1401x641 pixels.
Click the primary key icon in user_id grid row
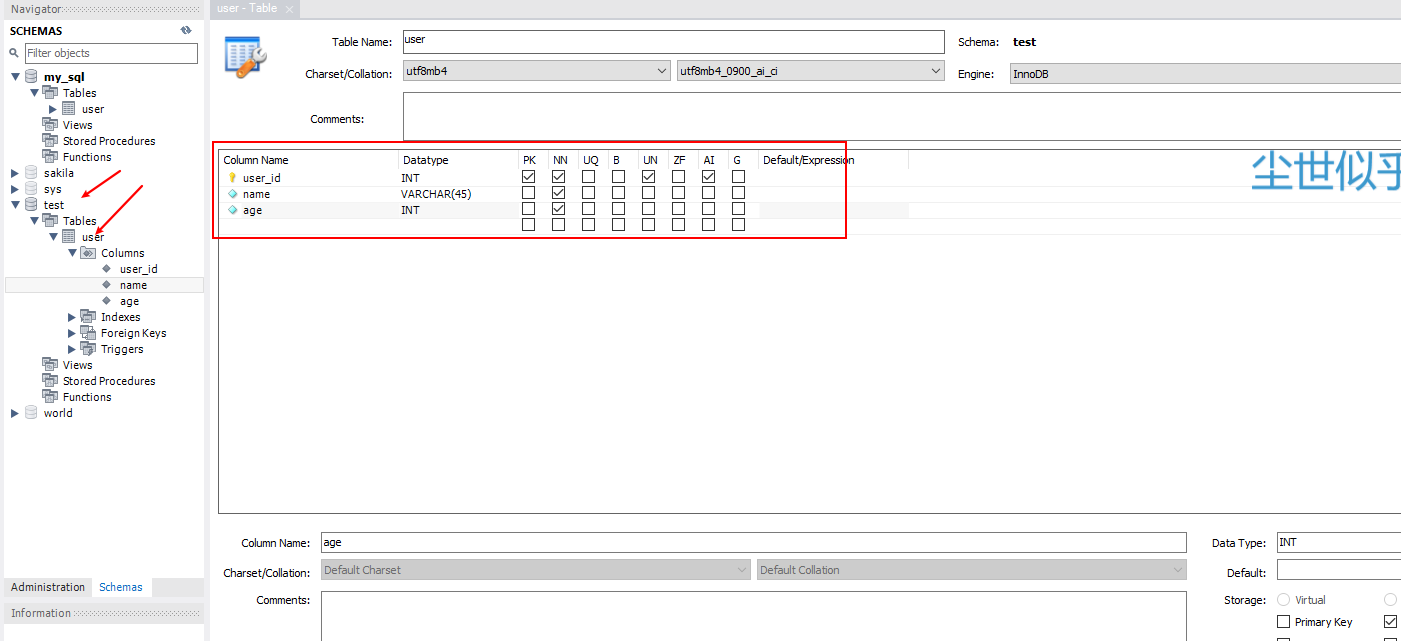(x=233, y=178)
